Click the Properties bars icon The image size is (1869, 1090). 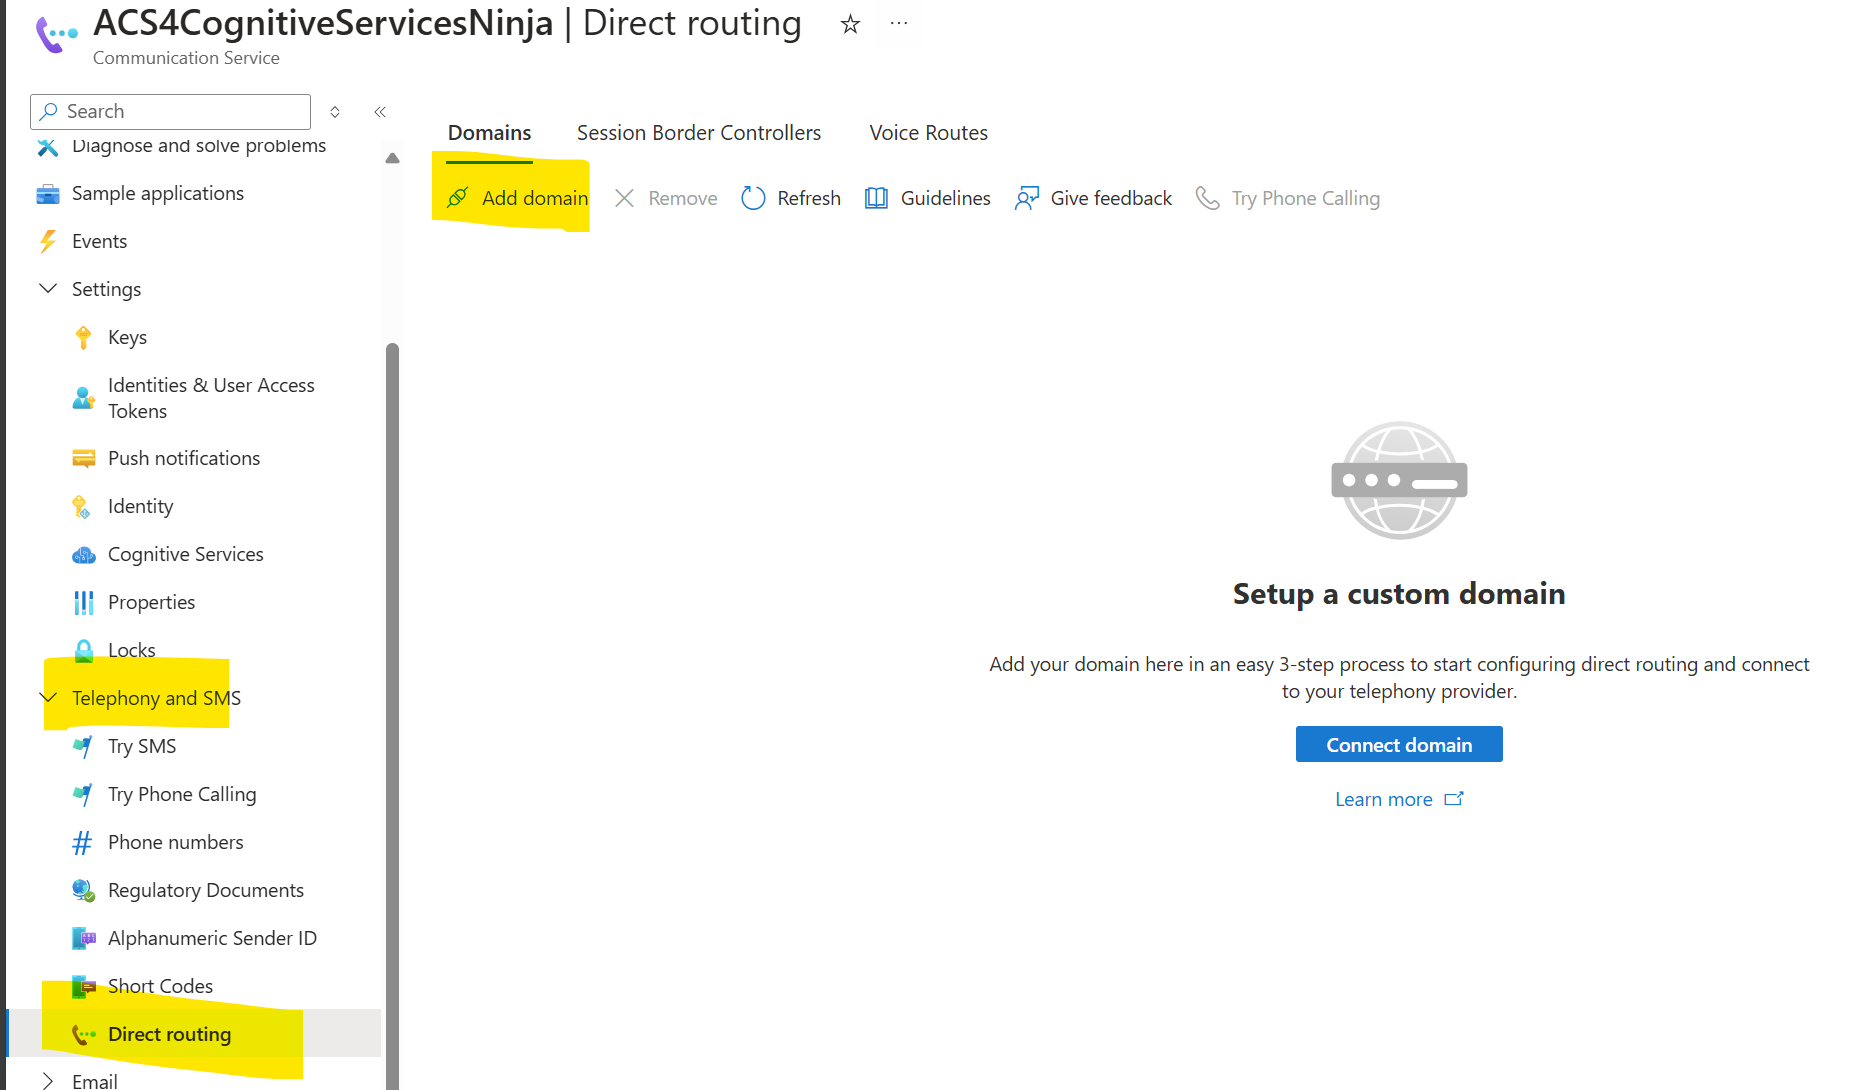point(84,603)
